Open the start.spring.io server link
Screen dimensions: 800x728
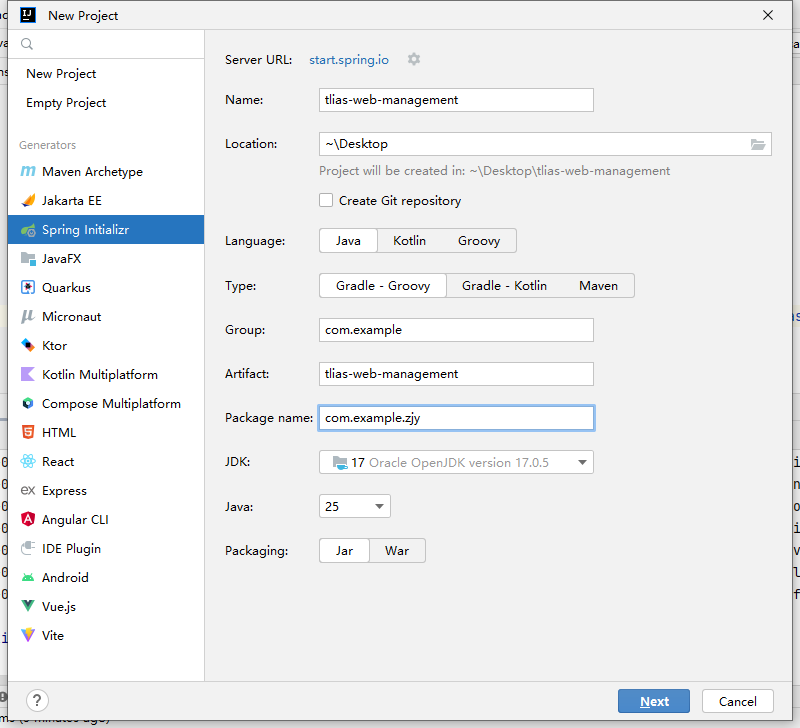click(349, 60)
